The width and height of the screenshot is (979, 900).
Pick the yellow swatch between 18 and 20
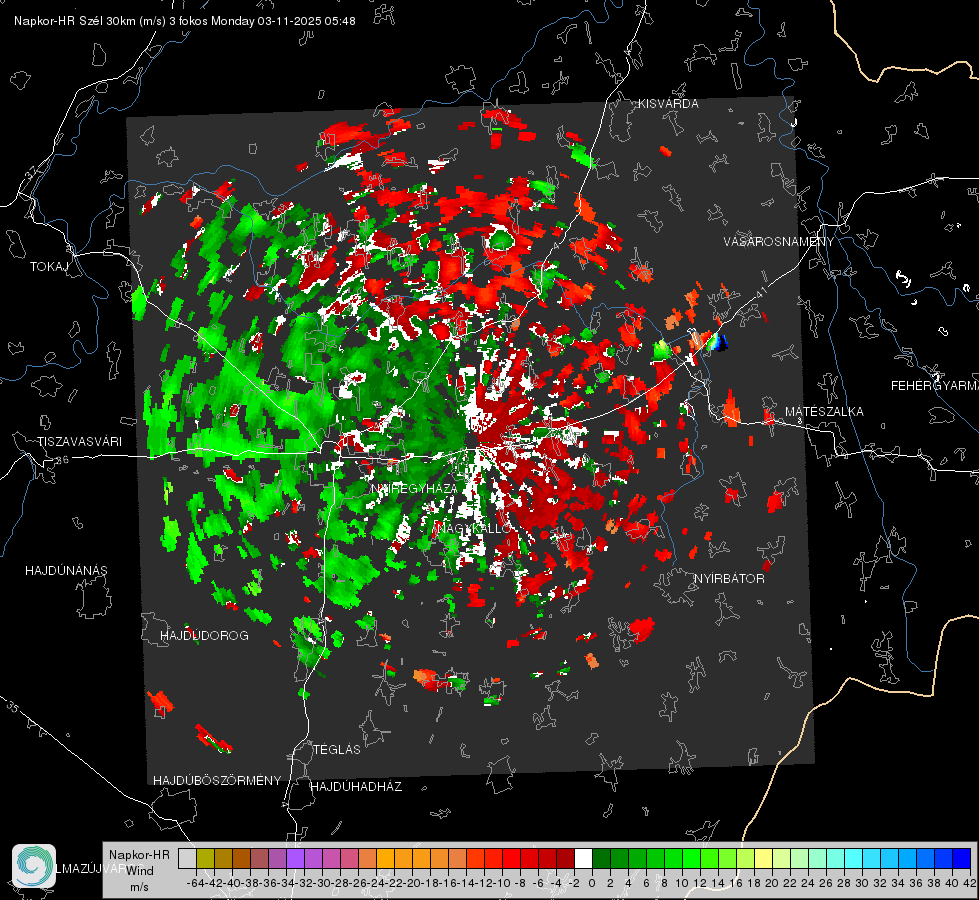[x=764, y=859]
